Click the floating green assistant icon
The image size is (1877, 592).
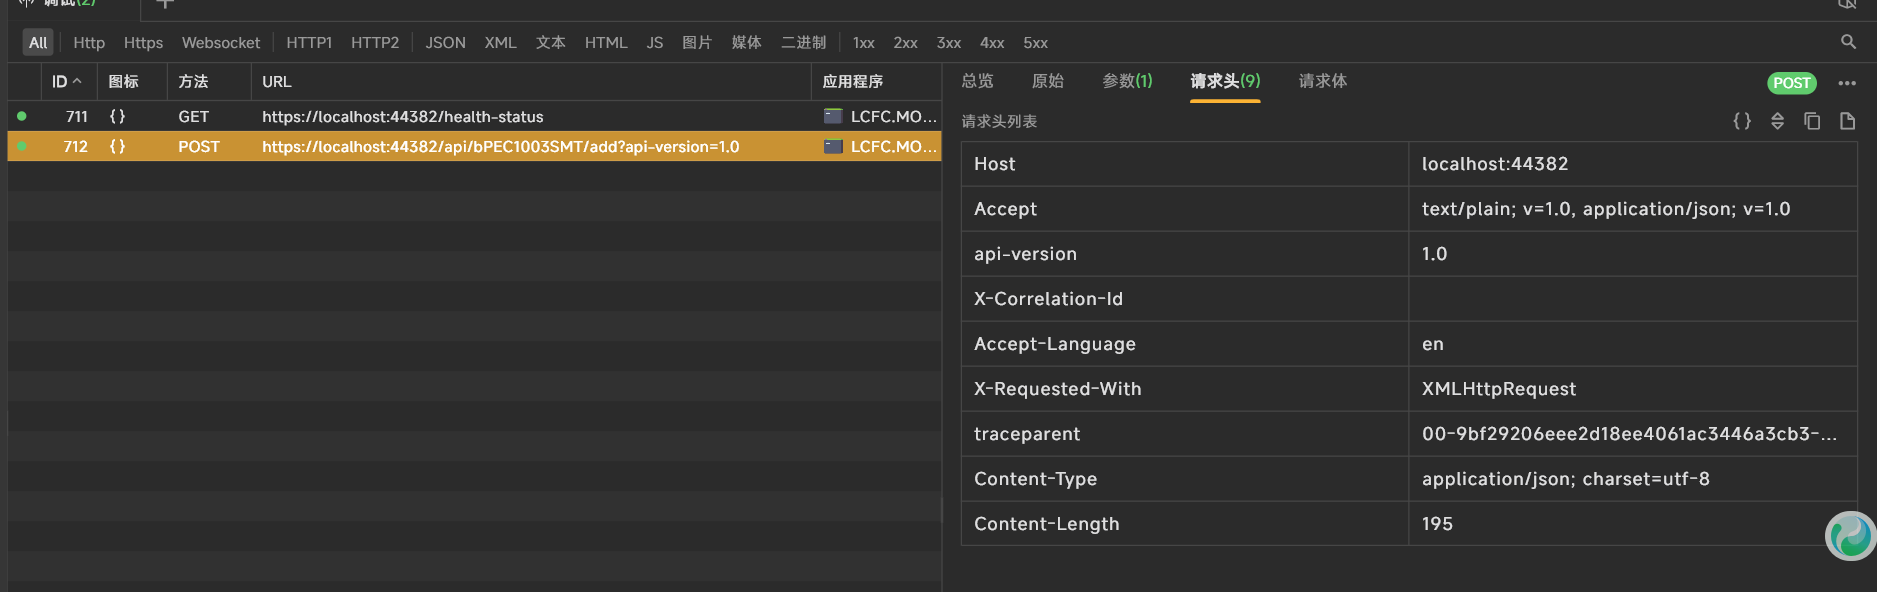coord(1850,536)
